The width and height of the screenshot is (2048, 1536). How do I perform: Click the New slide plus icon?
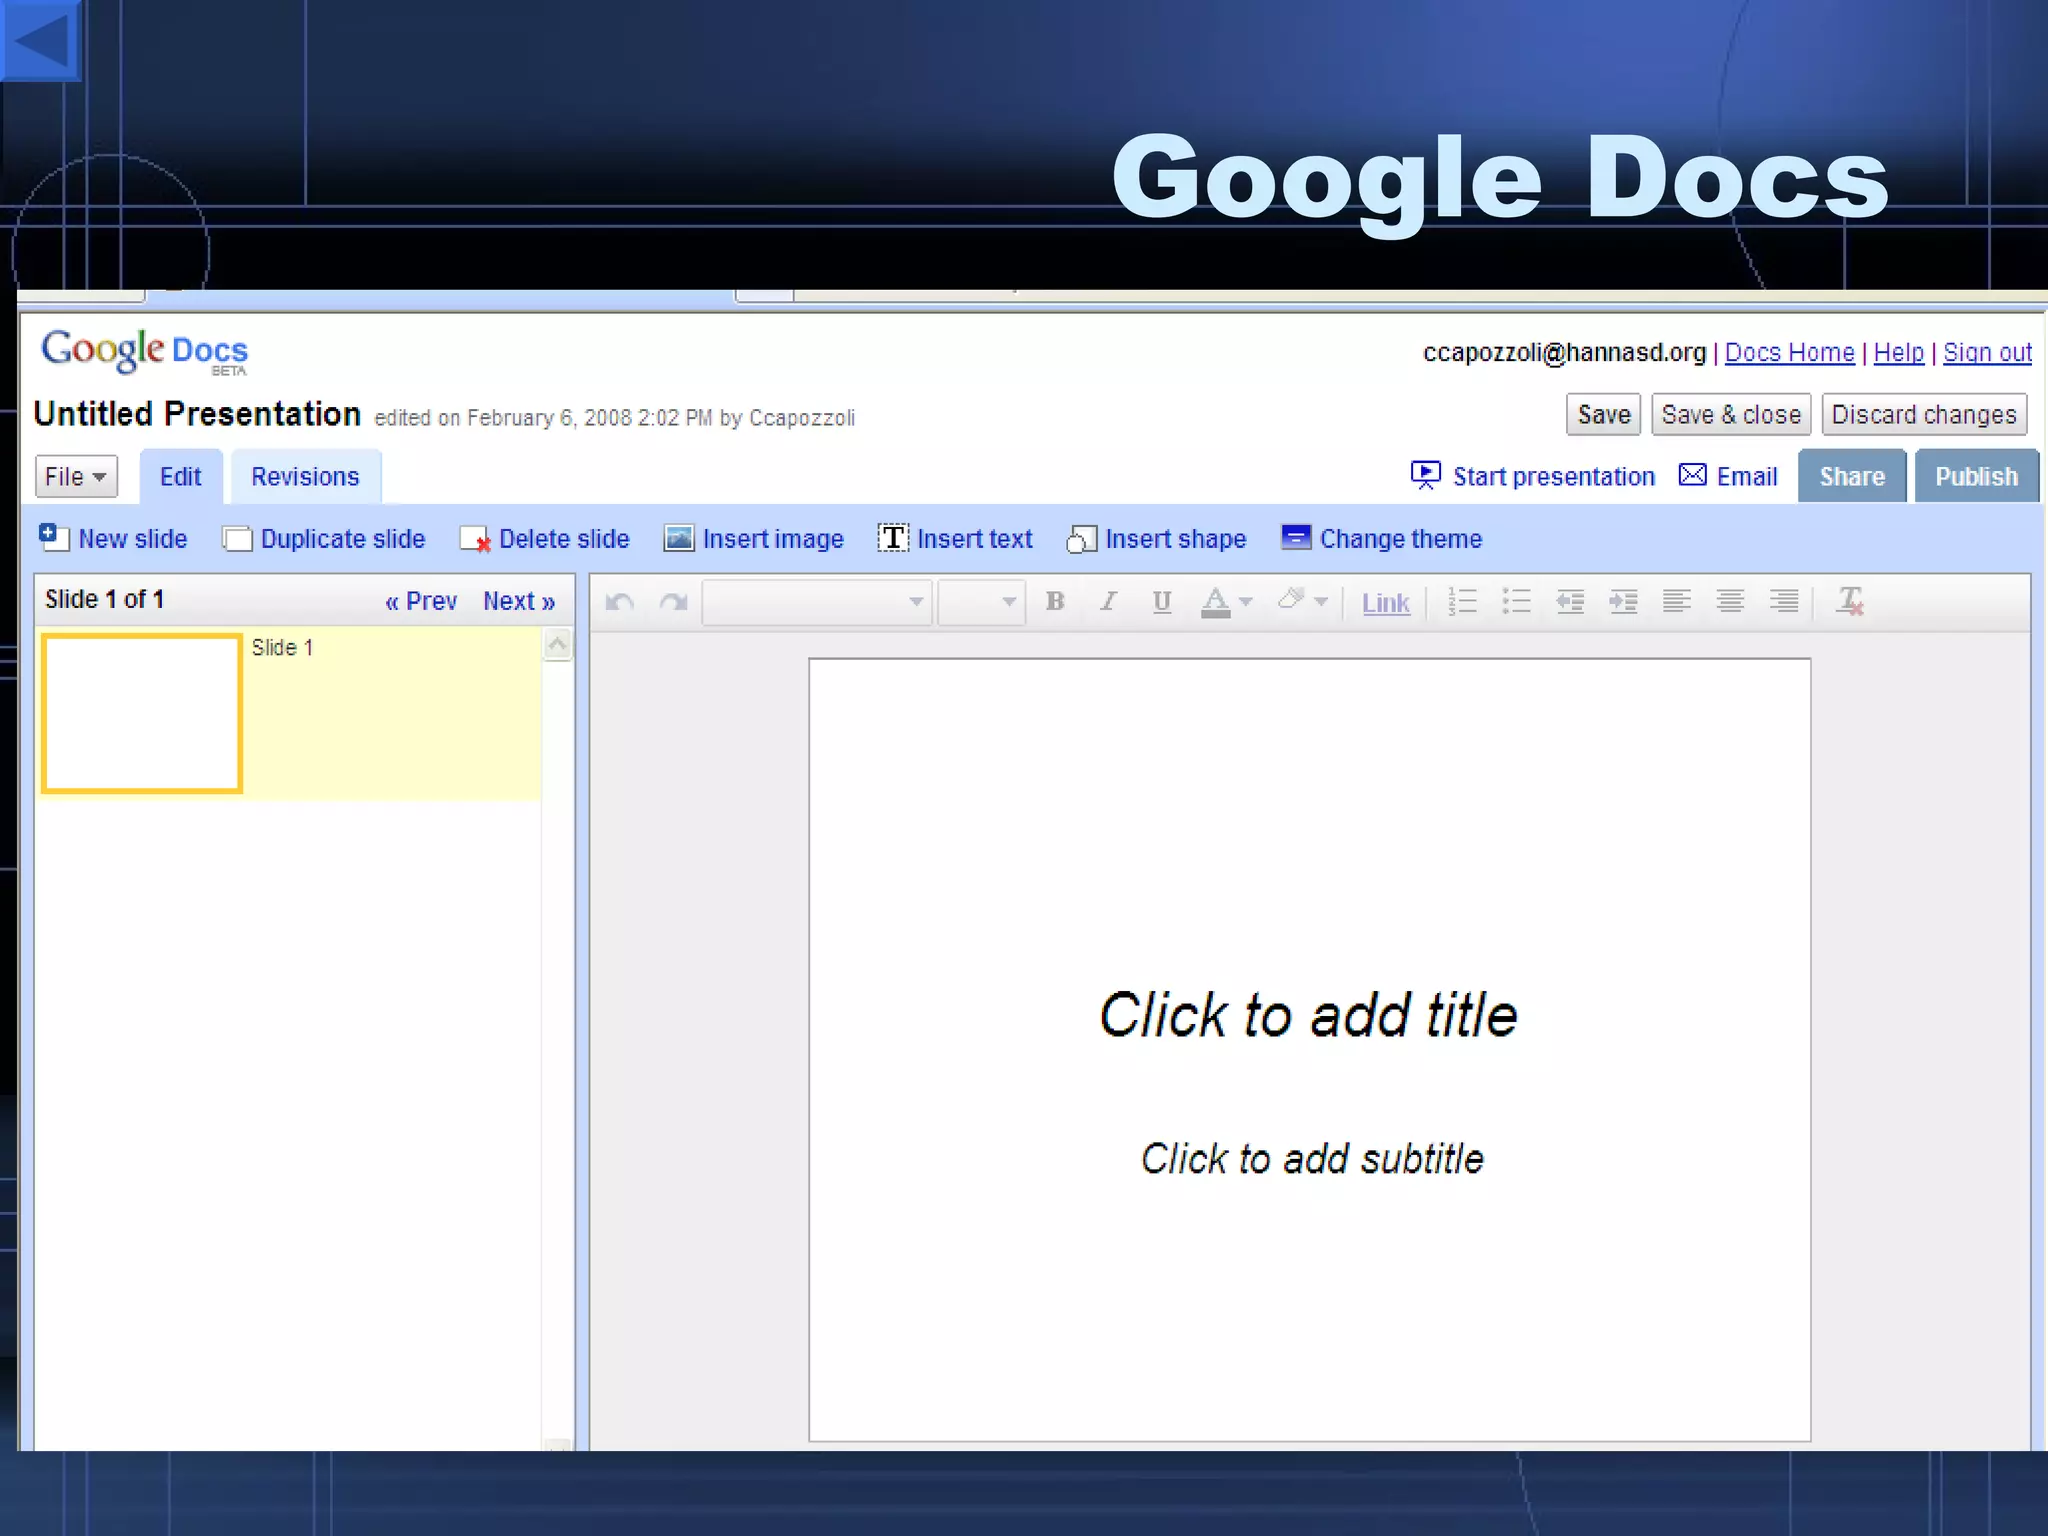(54, 537)
